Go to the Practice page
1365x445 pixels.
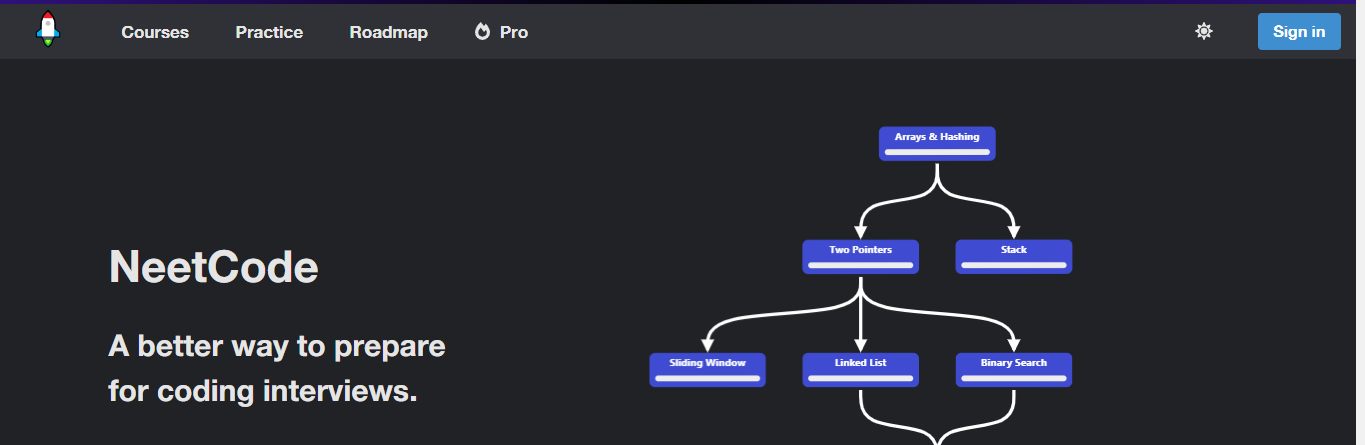click(x=269, y=32)
